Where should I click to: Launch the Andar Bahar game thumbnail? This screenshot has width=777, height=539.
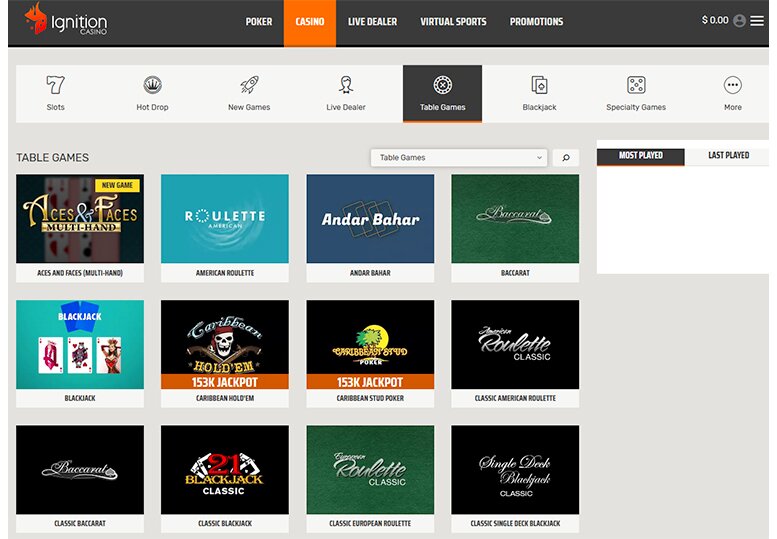tap(370, 218)
